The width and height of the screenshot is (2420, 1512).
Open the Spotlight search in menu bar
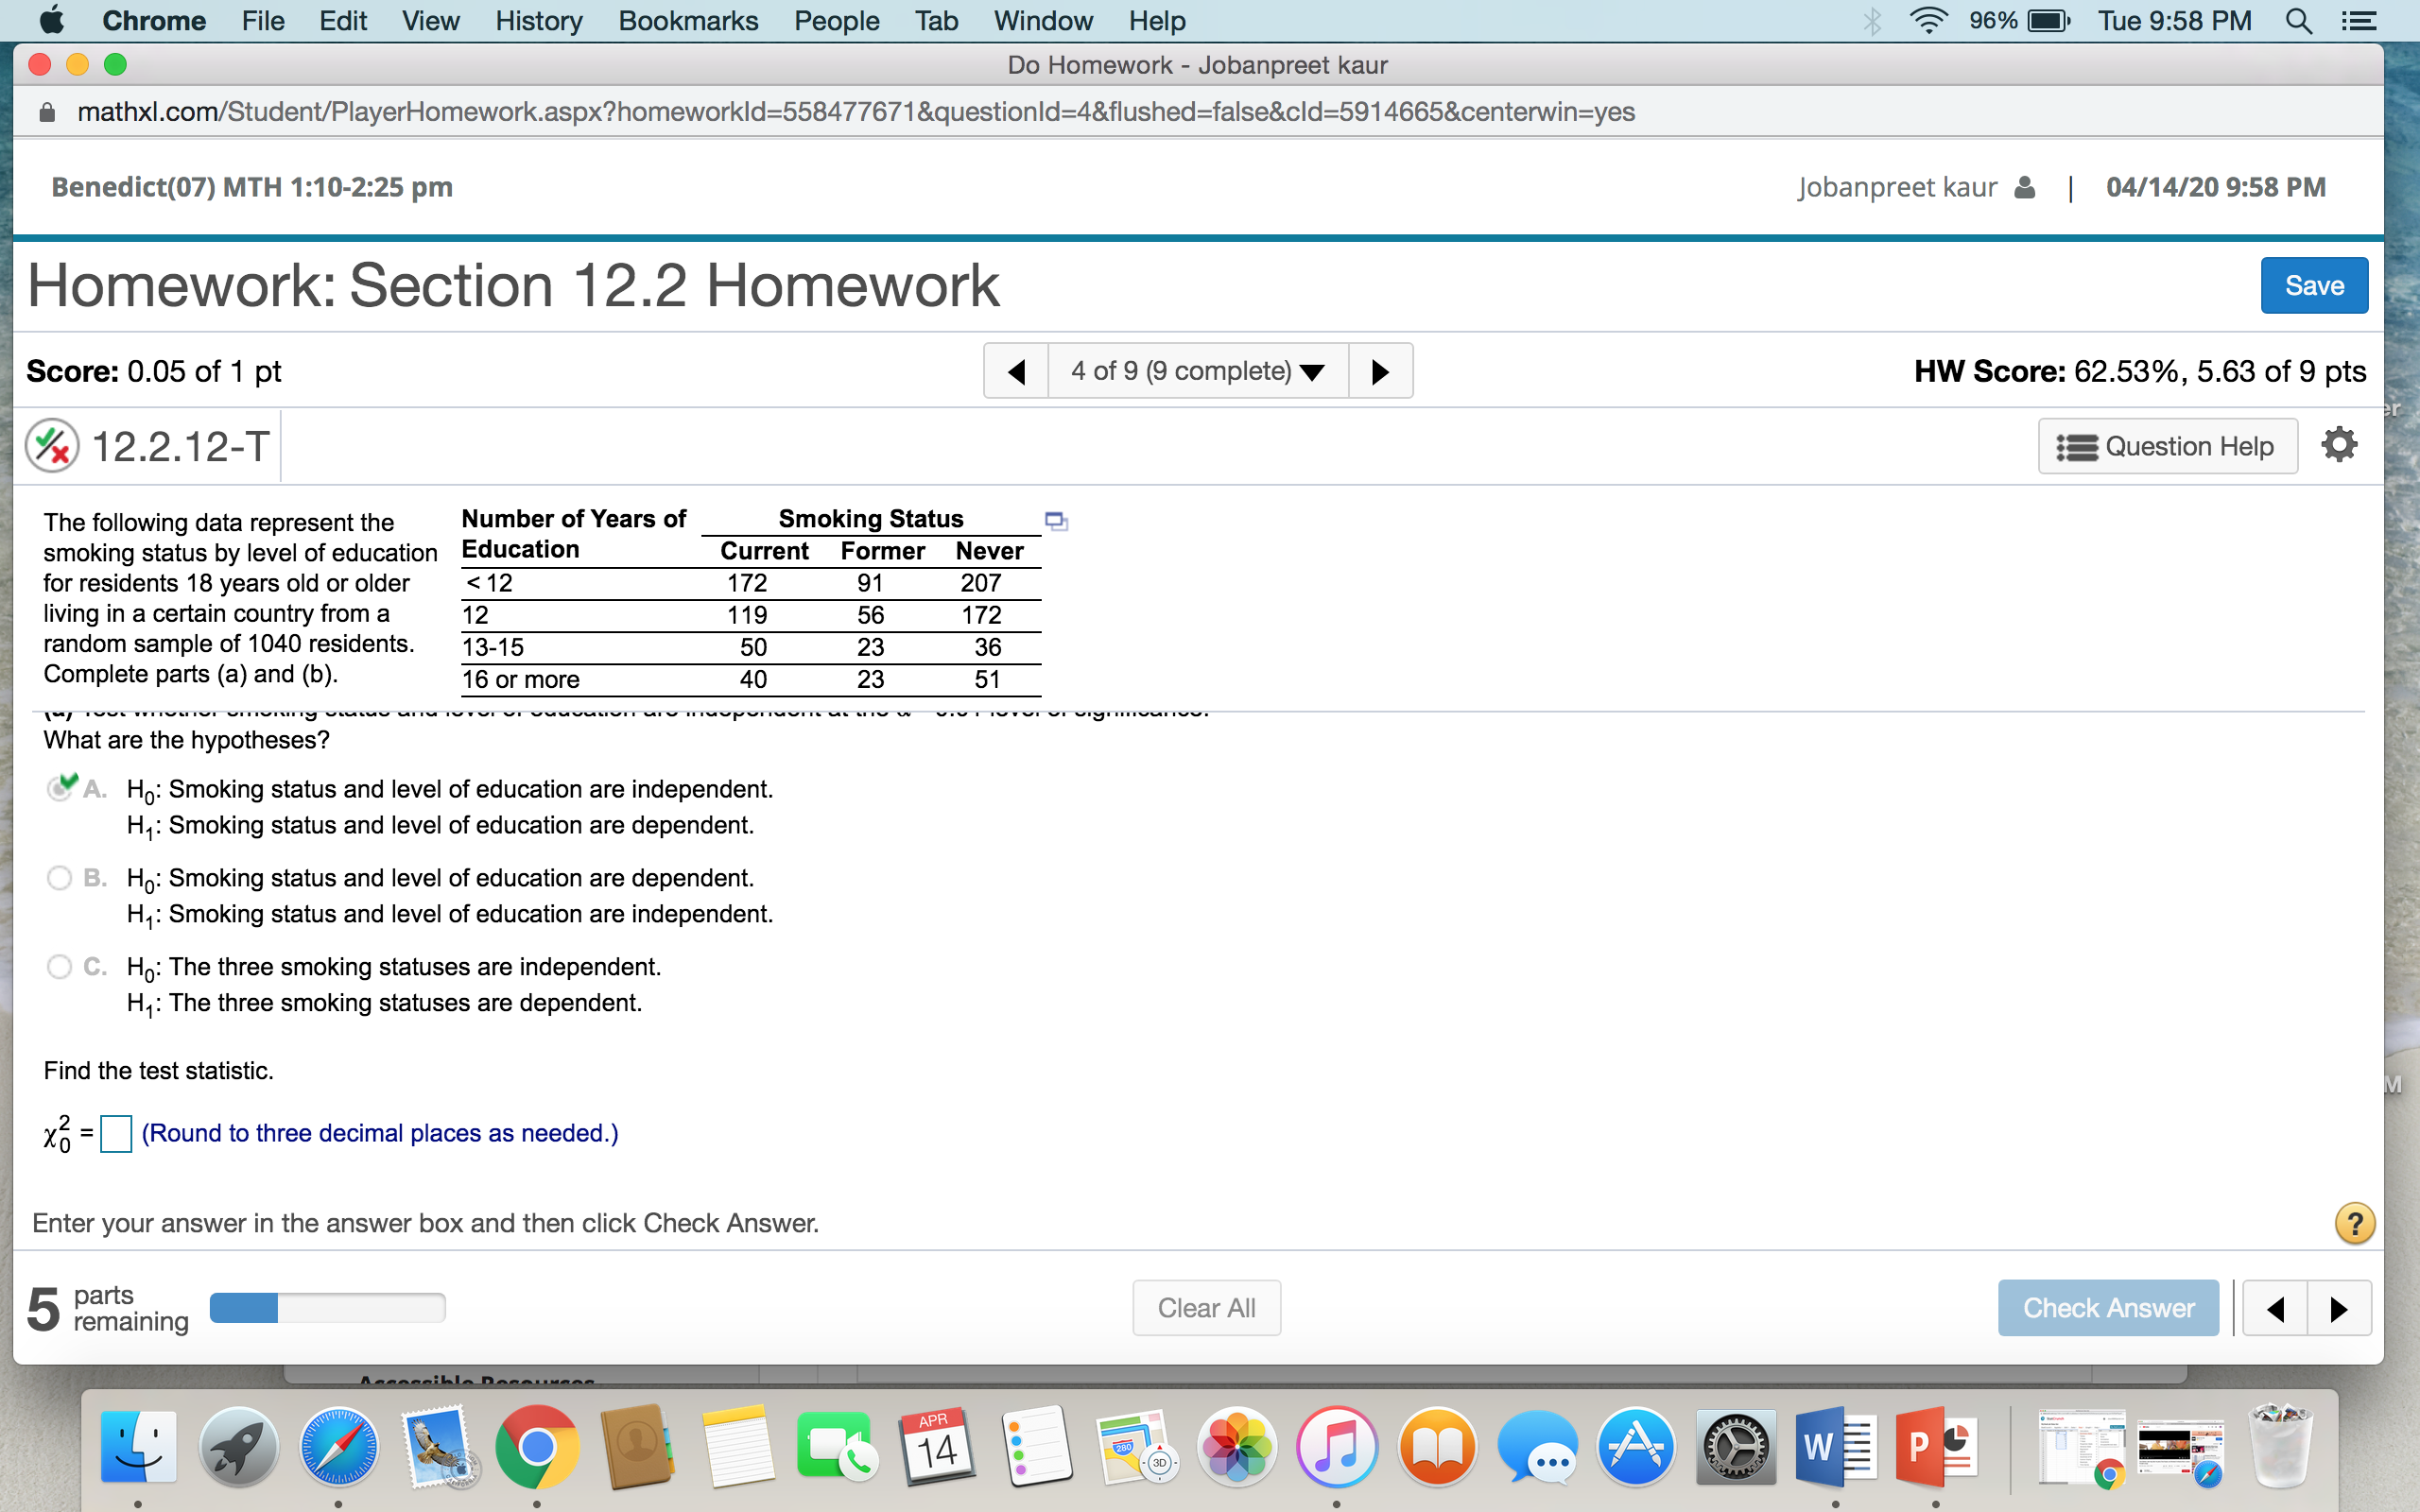coord(2298,21)
